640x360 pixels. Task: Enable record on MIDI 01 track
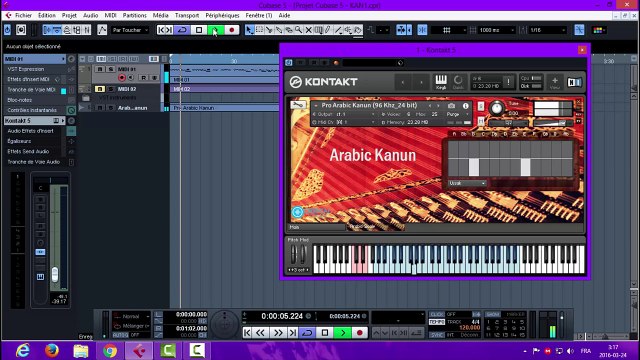coord(122,78)
